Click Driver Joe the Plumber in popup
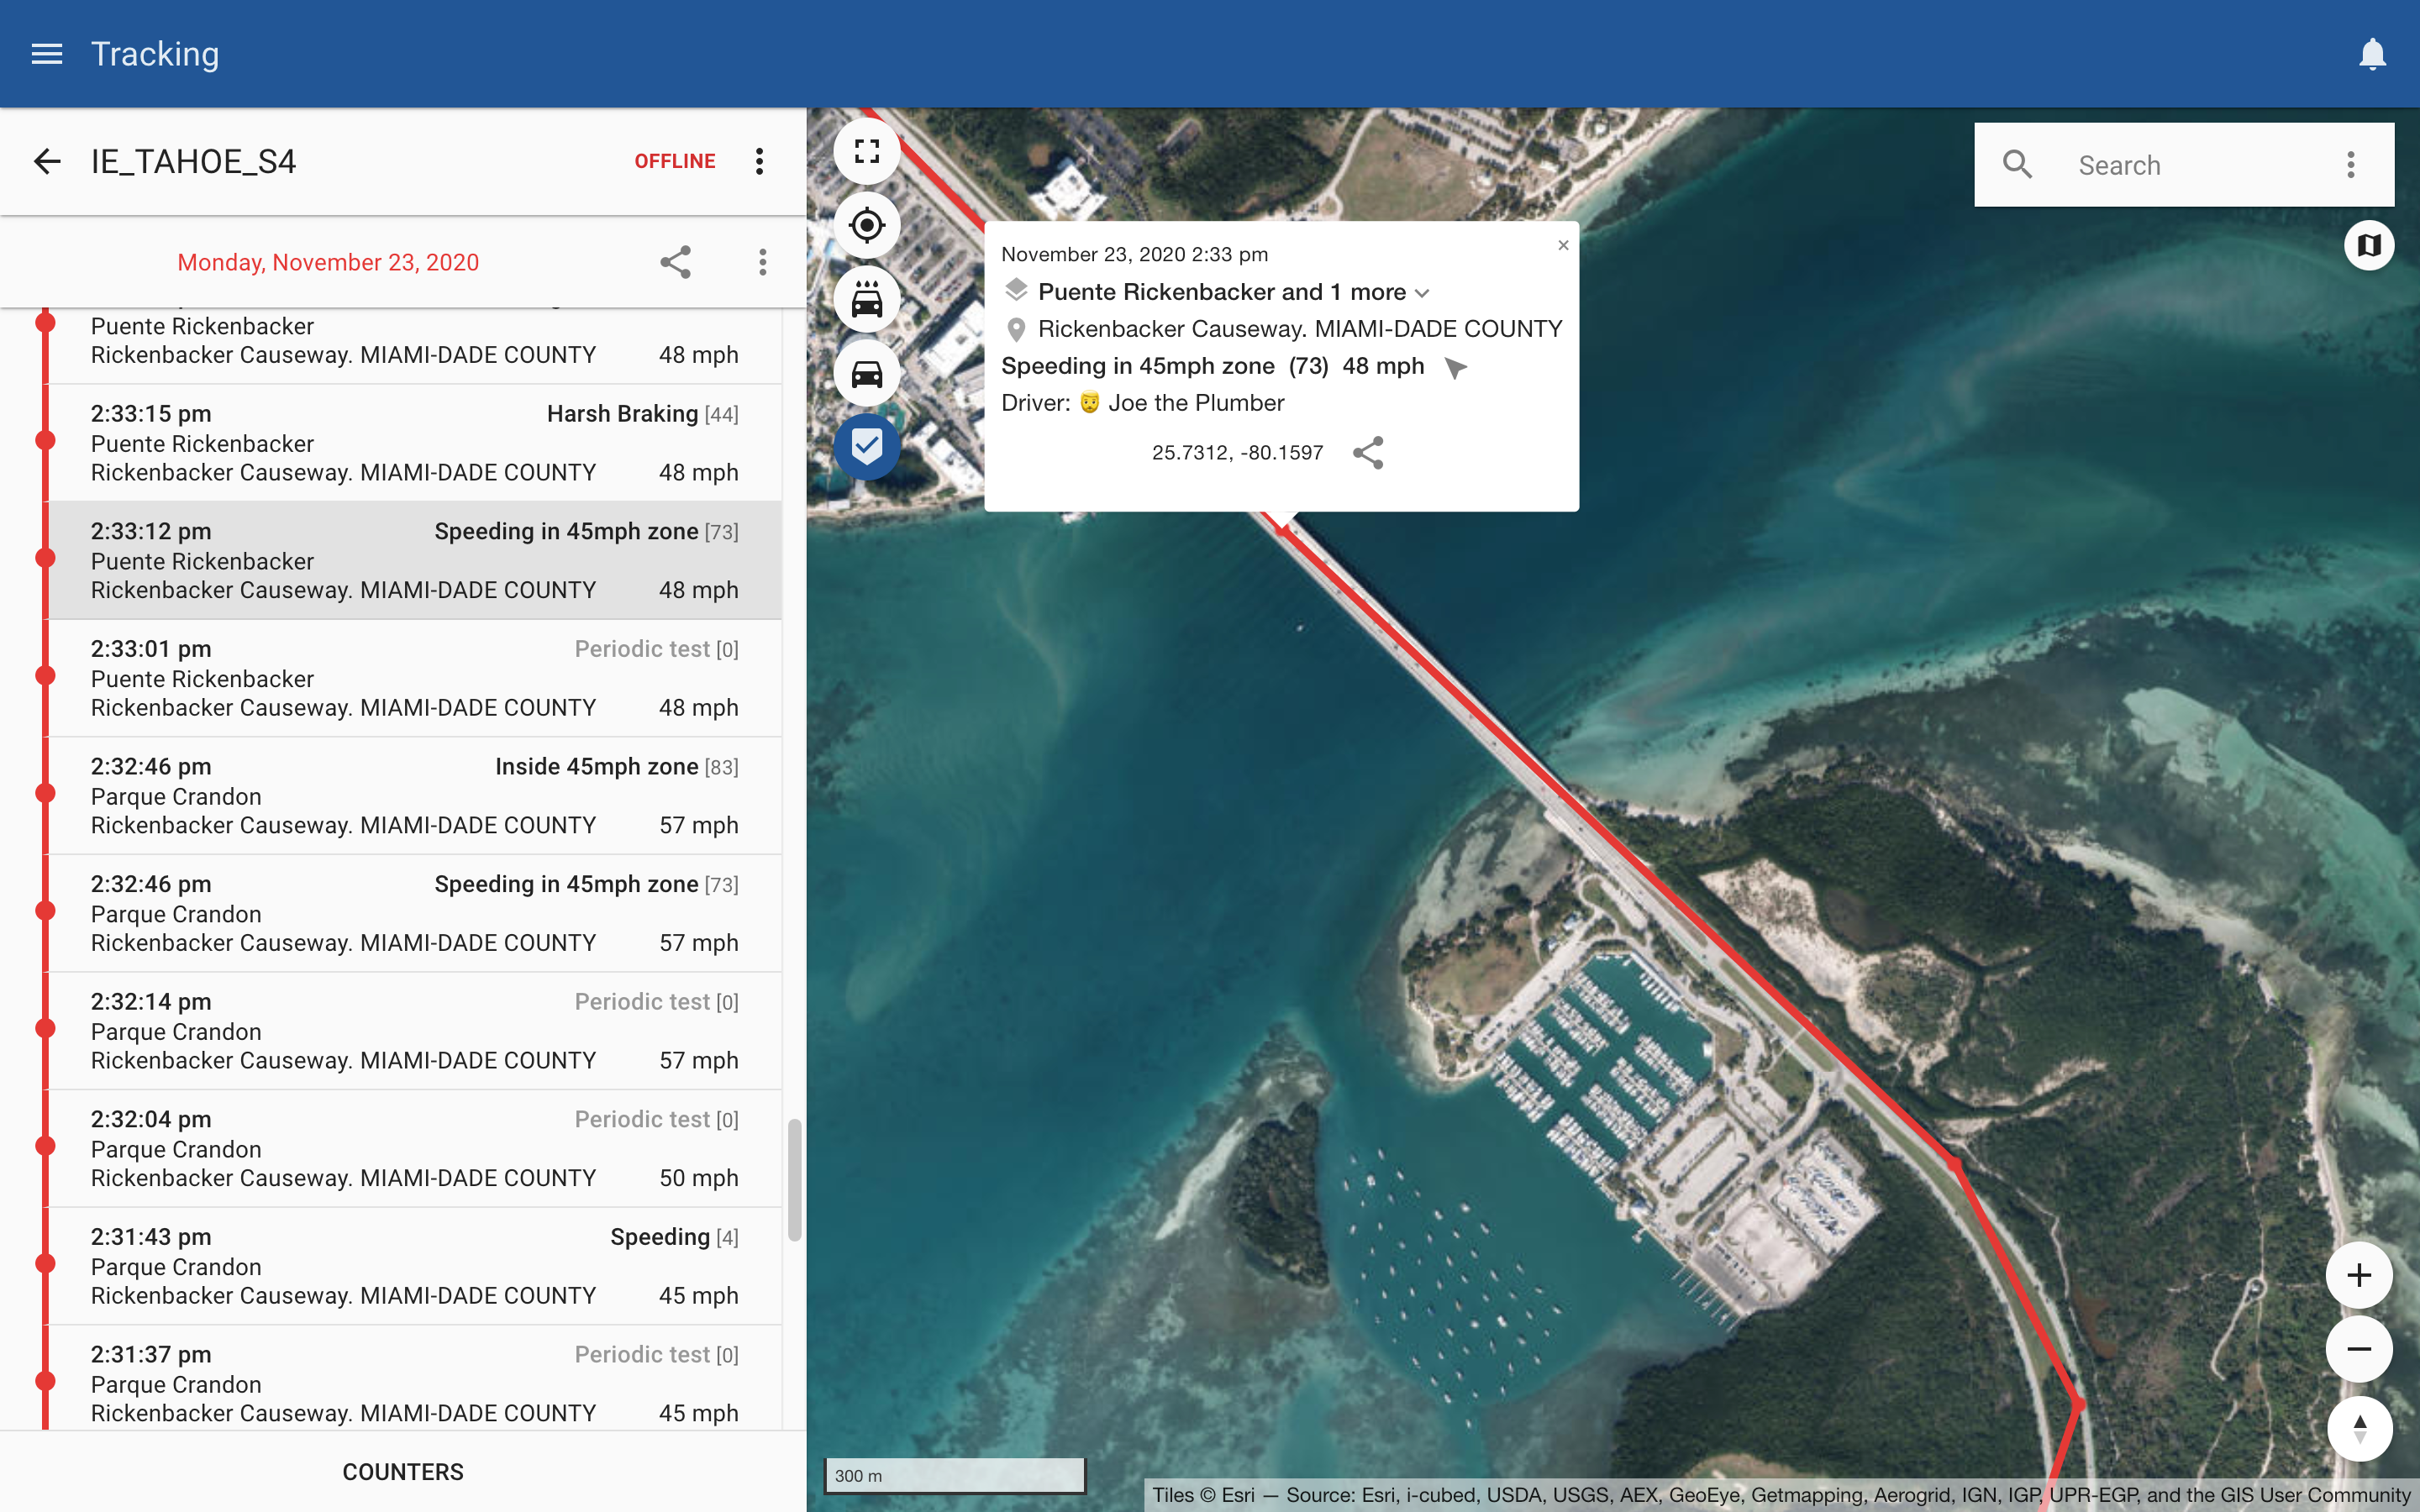The width and height of the screenshot is (2420, 1512). [1142, 403]
